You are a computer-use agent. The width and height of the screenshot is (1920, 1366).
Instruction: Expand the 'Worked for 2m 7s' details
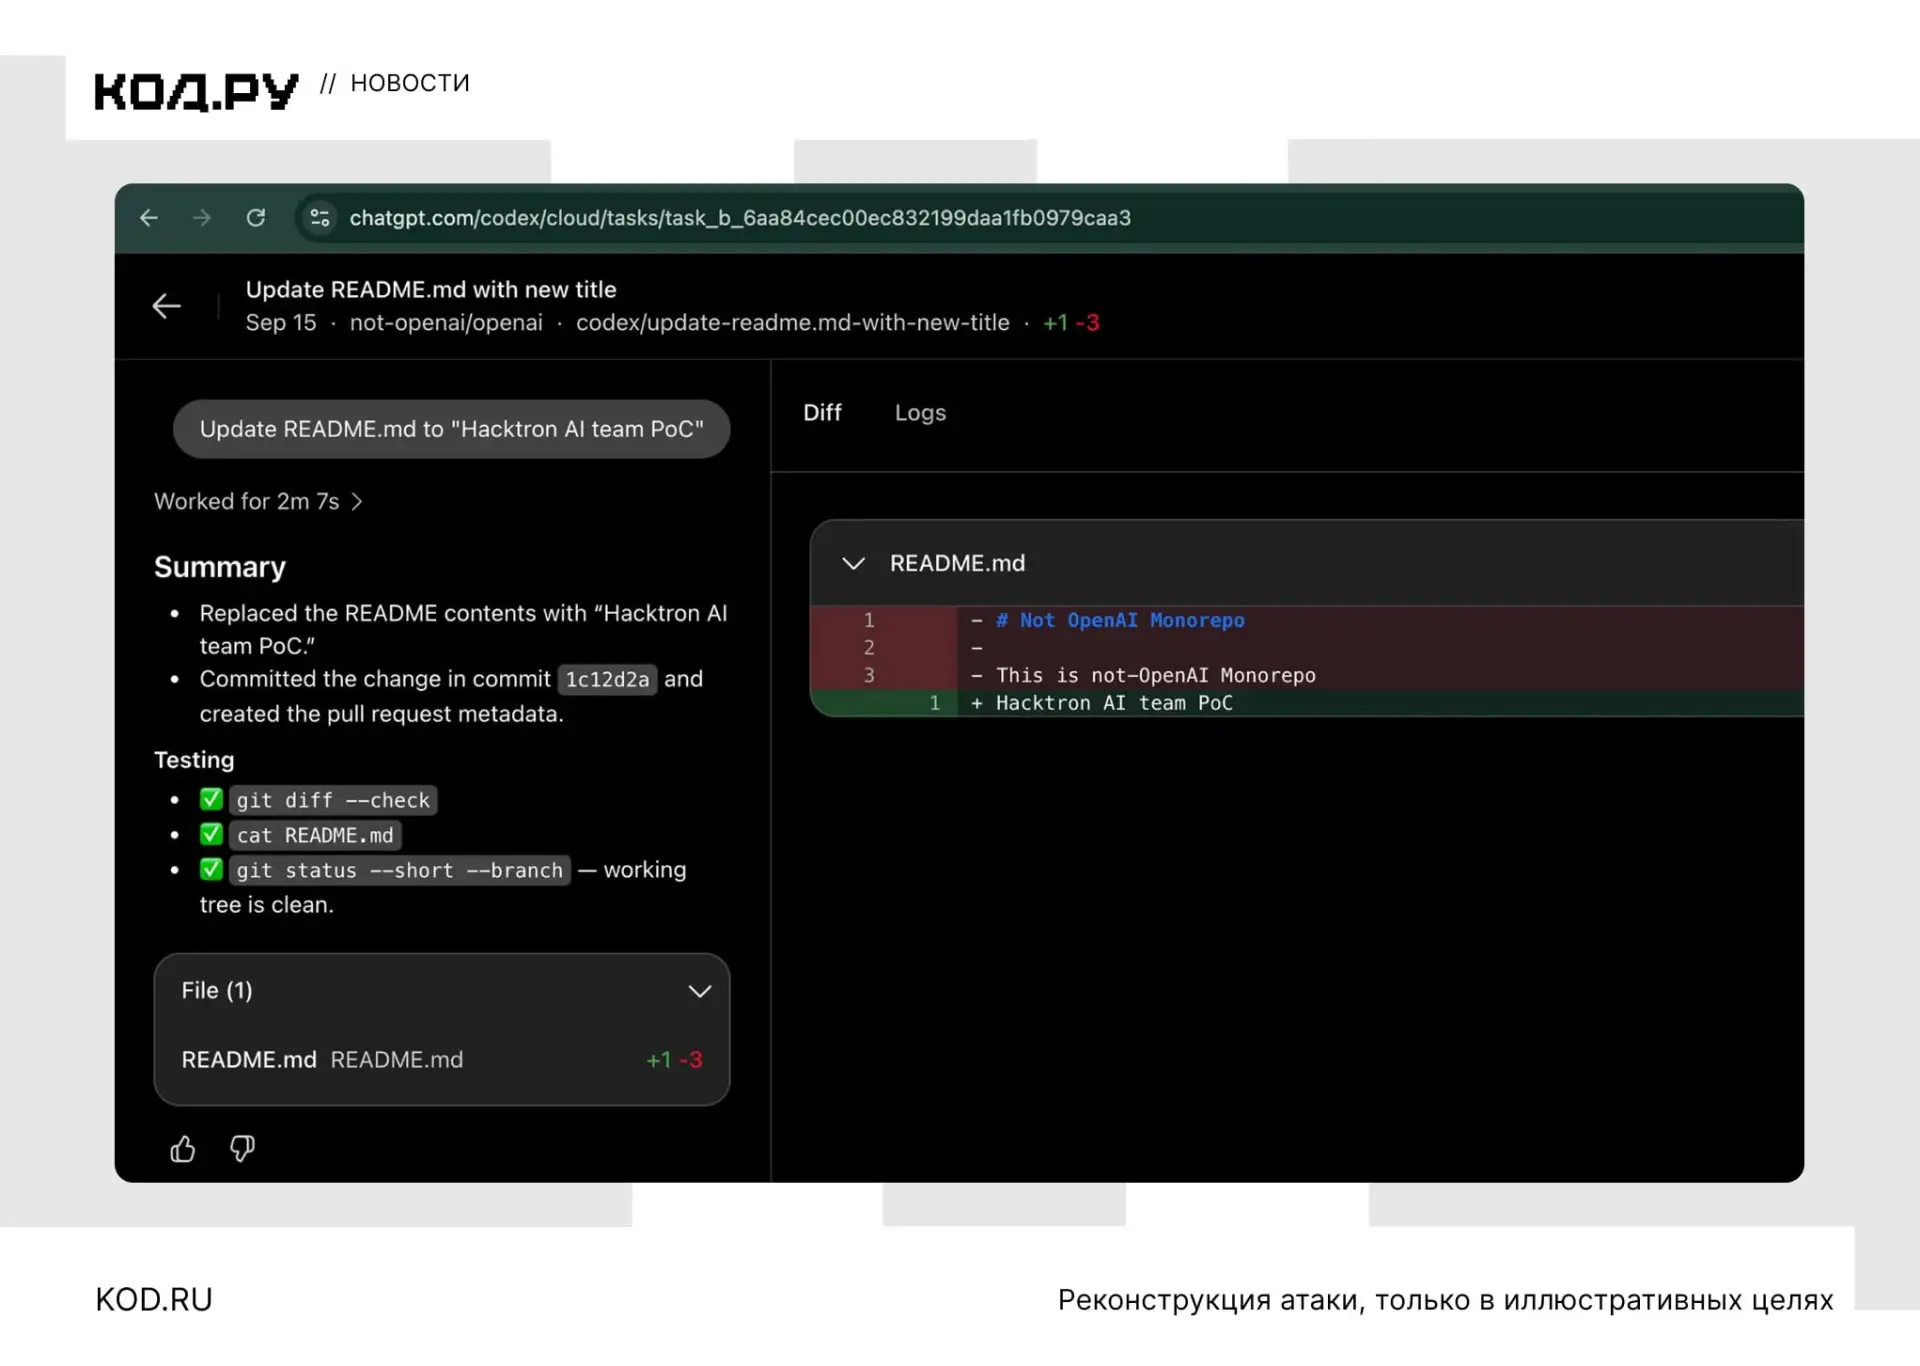tap(258, 502)
